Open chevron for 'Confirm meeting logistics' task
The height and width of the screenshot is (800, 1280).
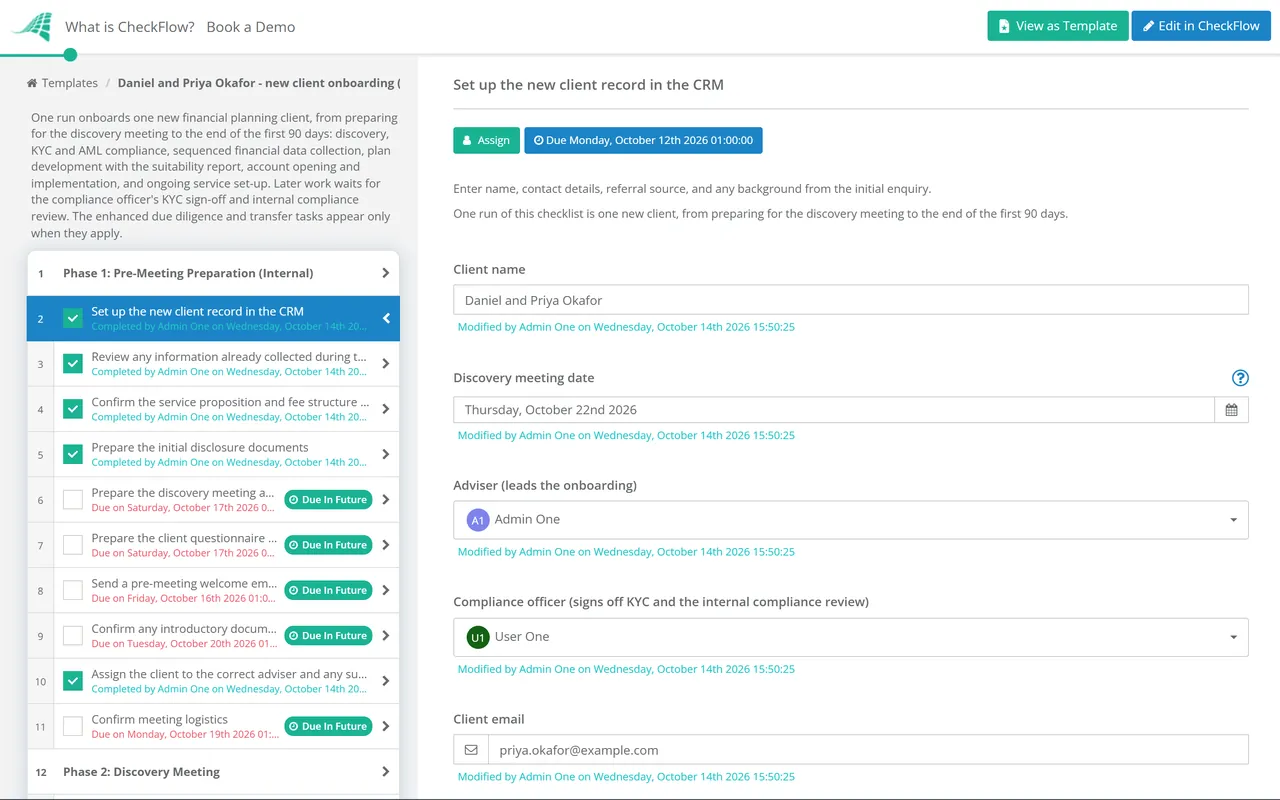[386, 727]
